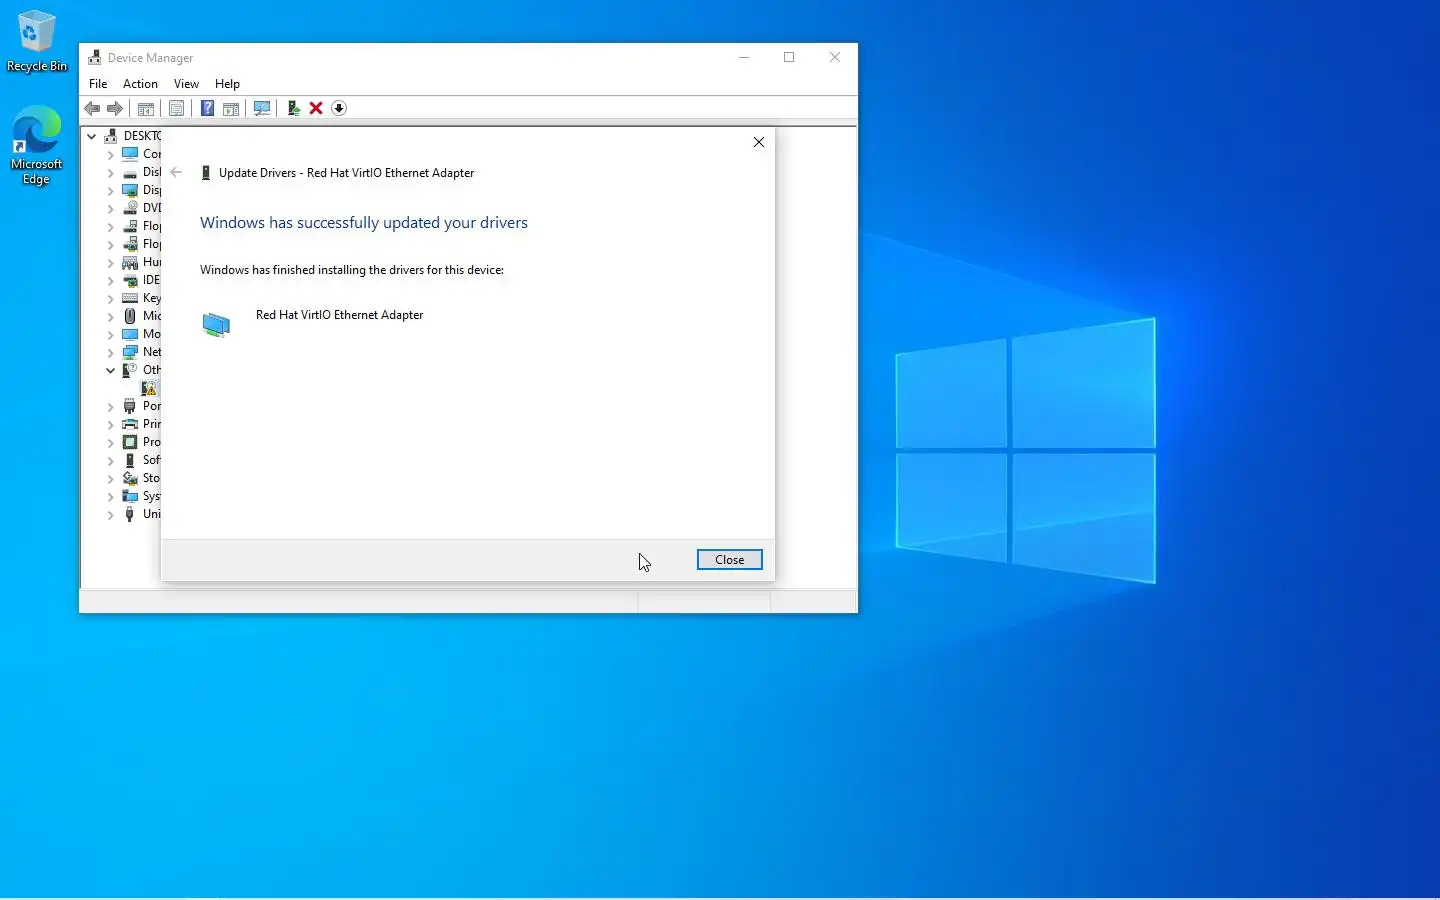Open the Properties toolbar icon
Screen dimensions: 1440x900
[x=176, y=108]
